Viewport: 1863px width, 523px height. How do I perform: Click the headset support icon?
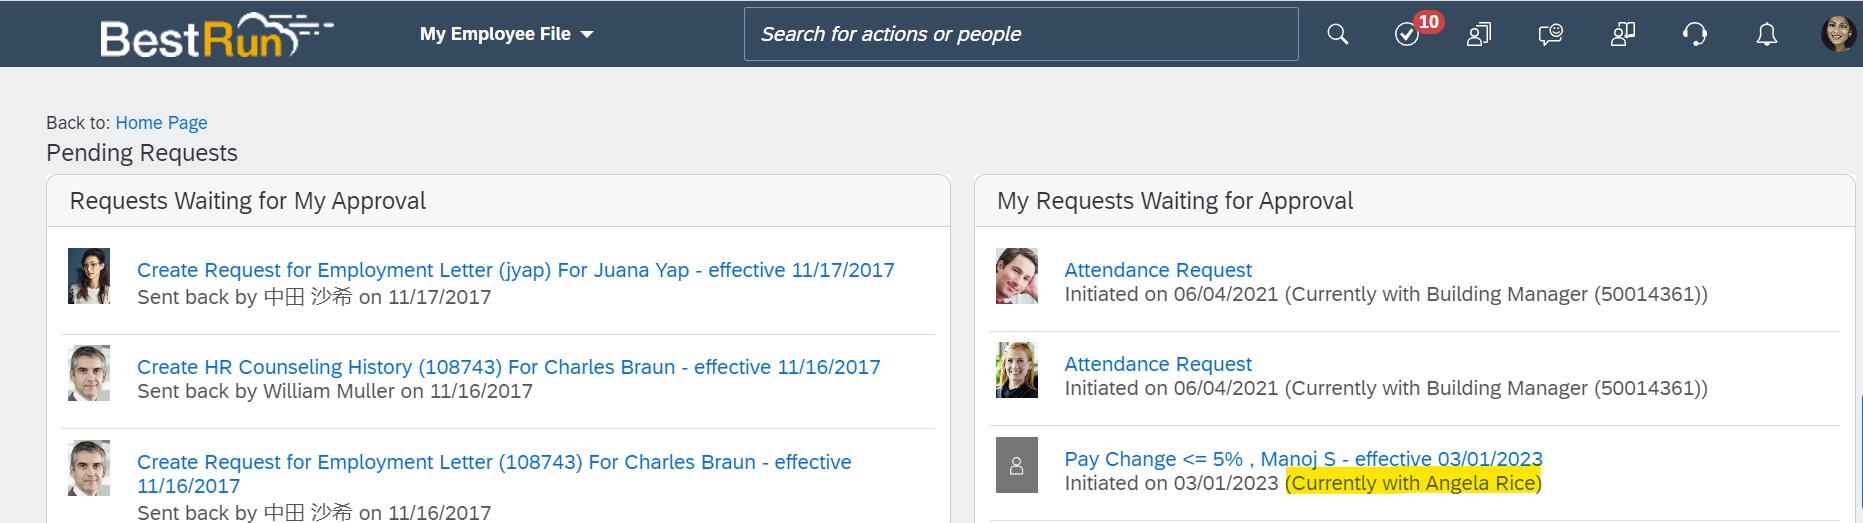click(1694, 35)
